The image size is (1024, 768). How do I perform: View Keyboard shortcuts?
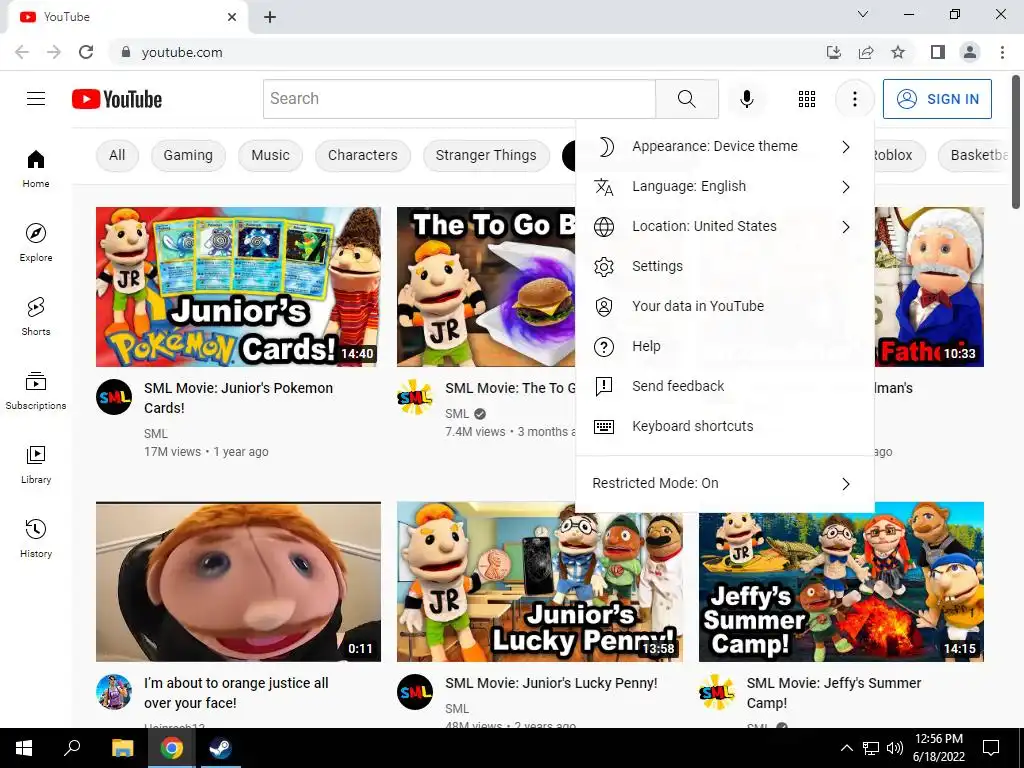[725, 426]
